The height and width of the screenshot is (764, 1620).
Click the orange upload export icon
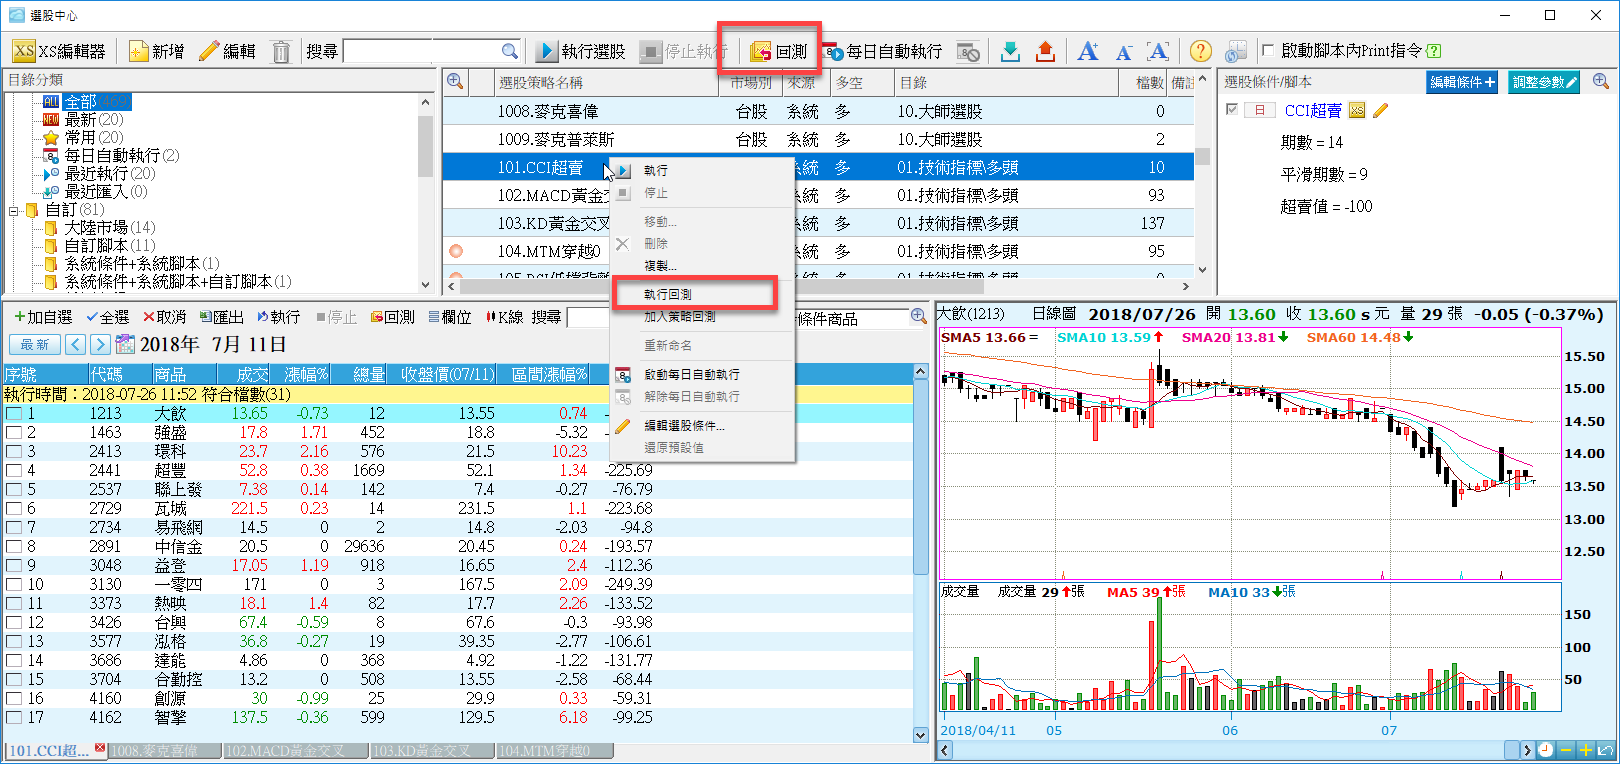click(x=1045, y=51)
